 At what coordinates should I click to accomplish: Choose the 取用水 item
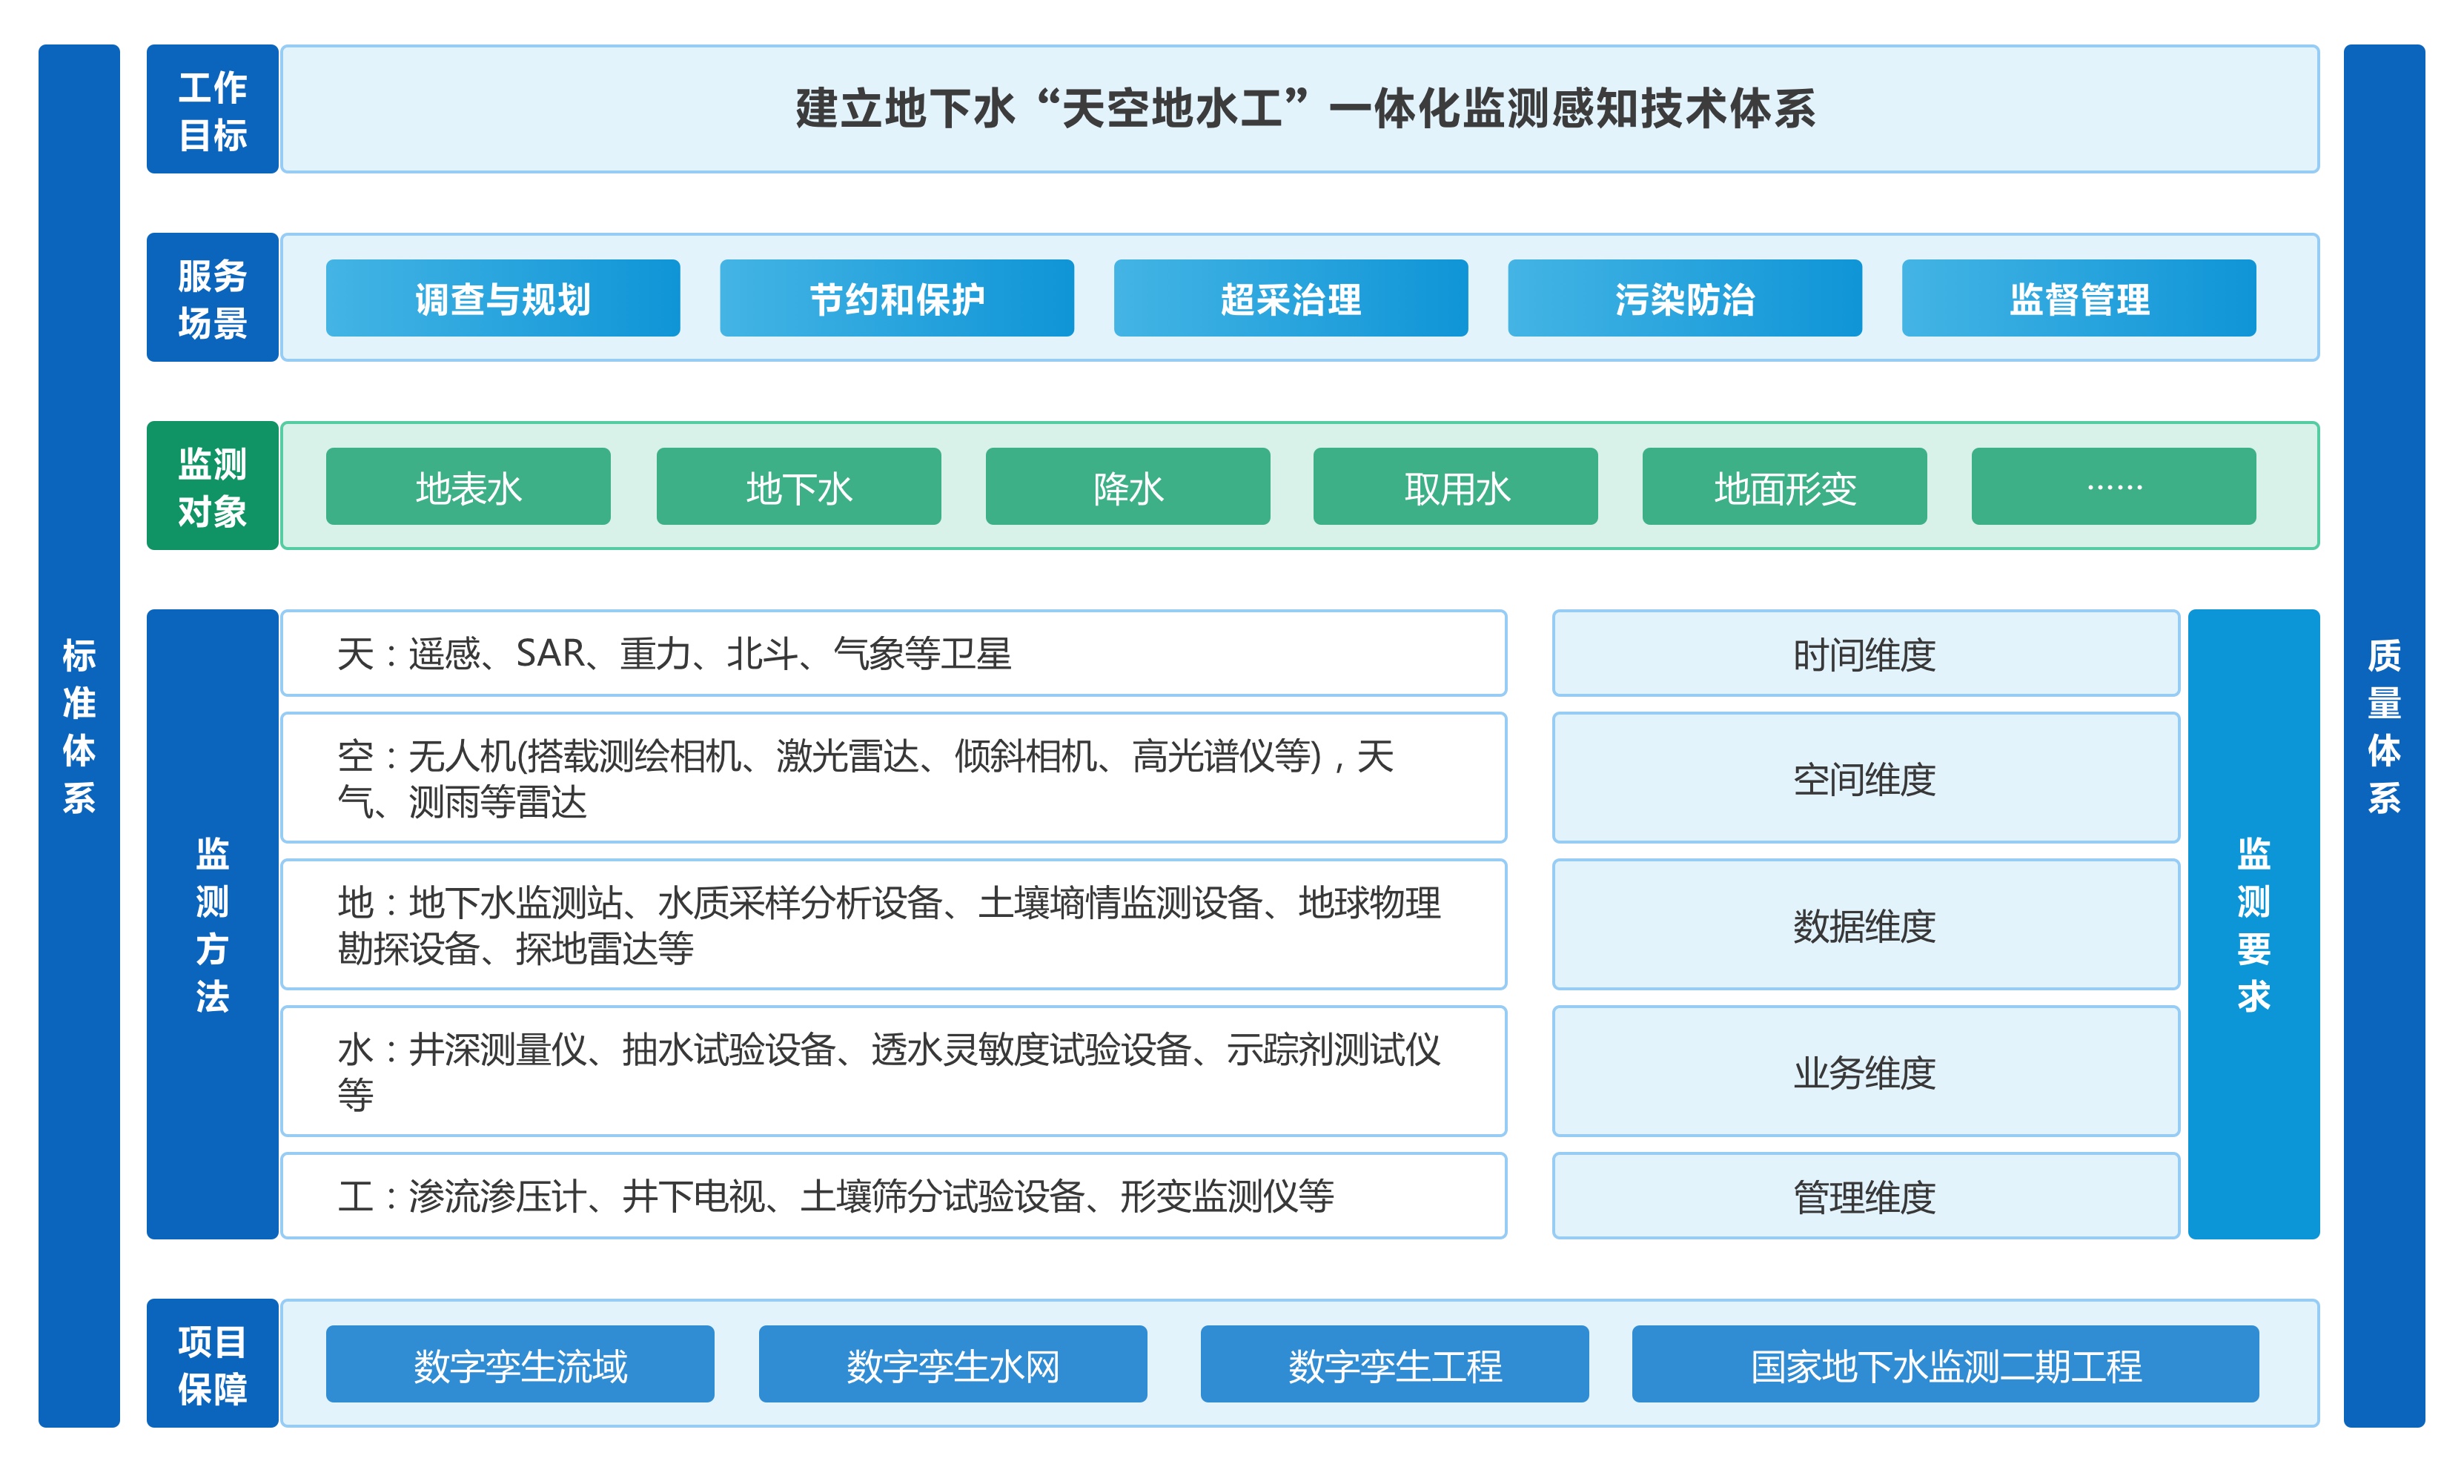coord(1455,487)
